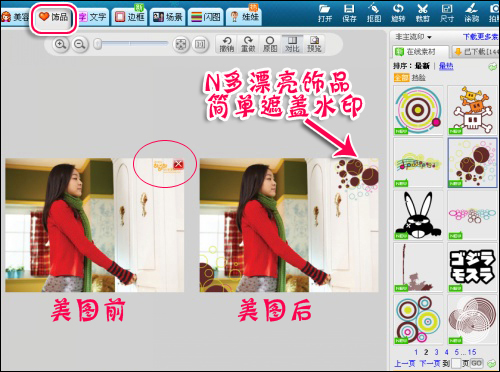Viewport: 500px width, 372px height.
Task: Click the zoom out magnifier icon
Action: 80,44
